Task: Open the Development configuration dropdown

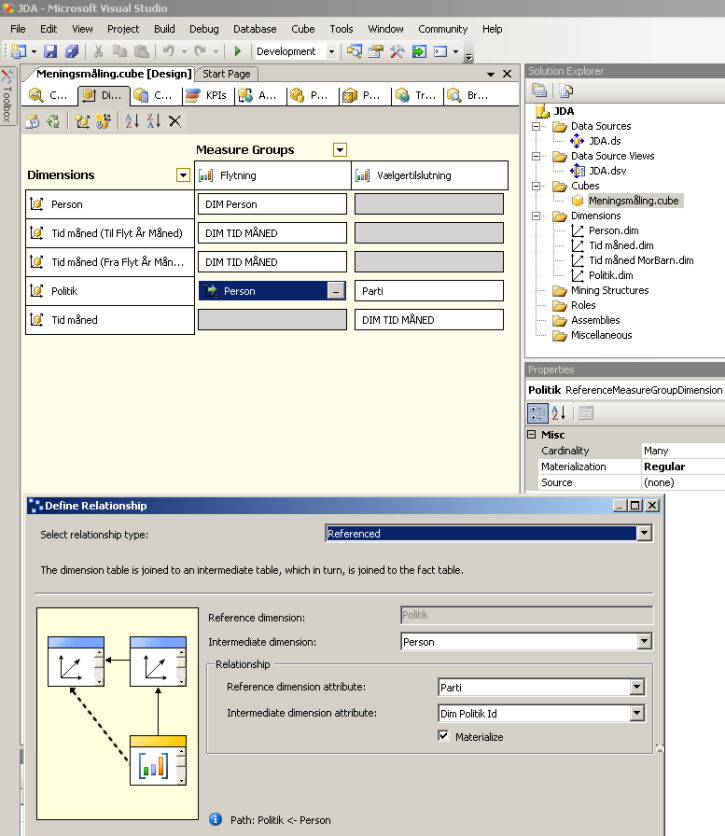Action: coord(331,52)
